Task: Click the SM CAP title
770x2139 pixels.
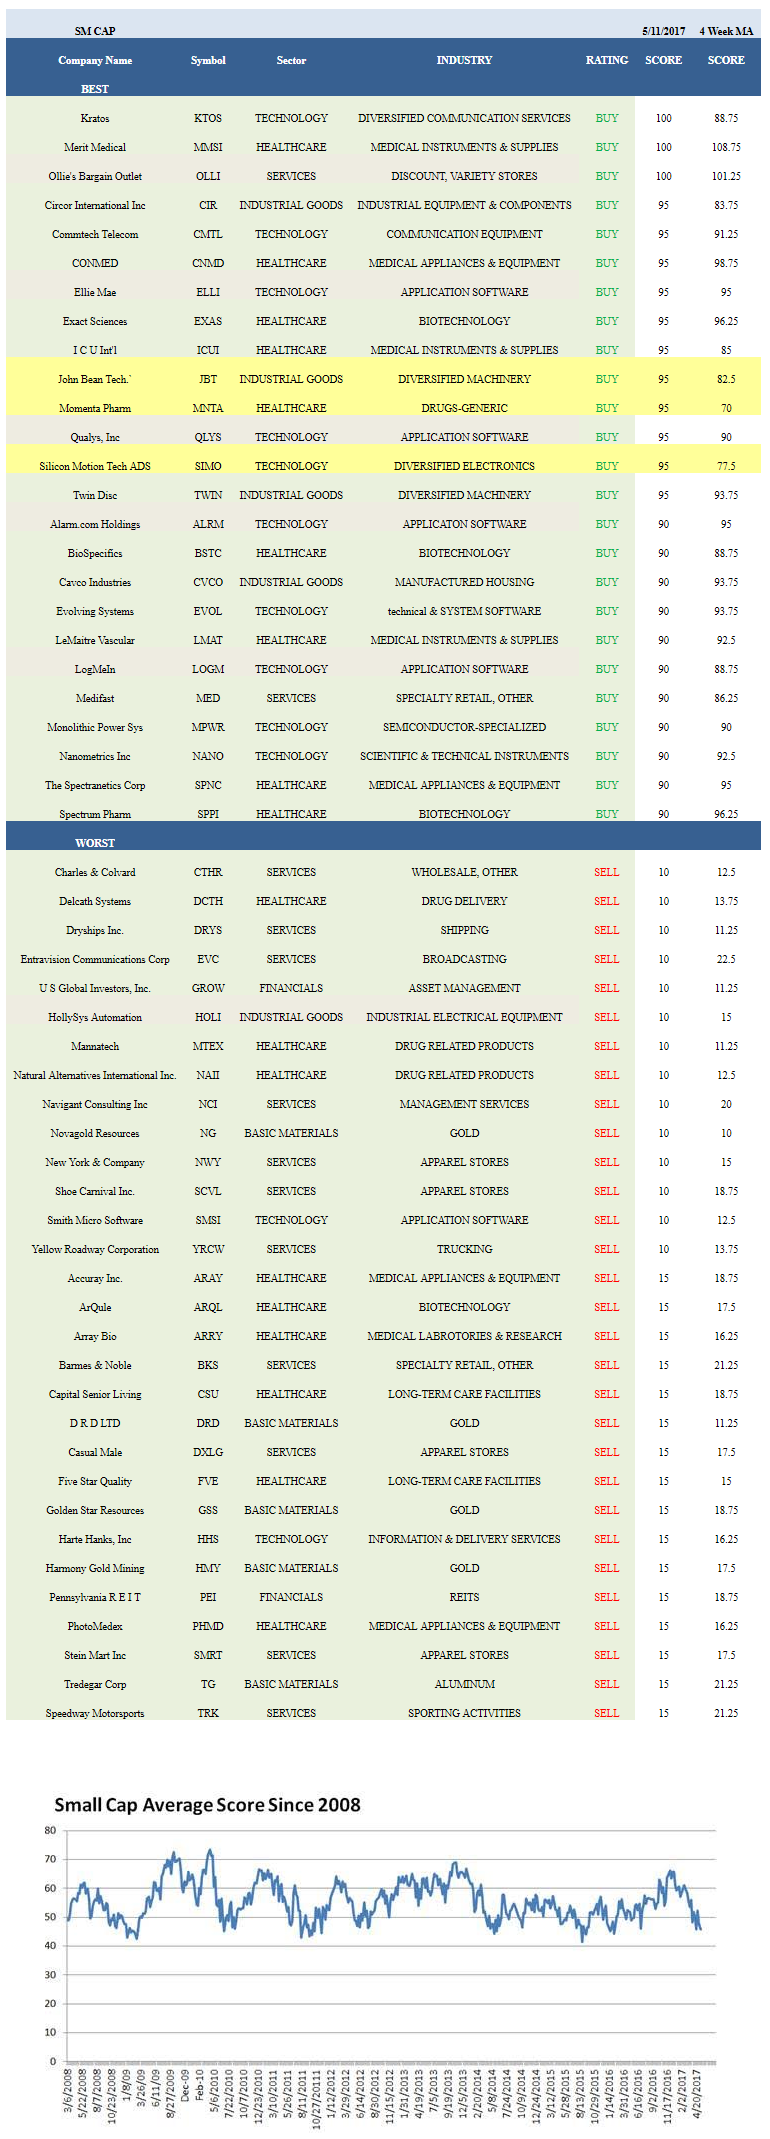Action: coord(95,31)
